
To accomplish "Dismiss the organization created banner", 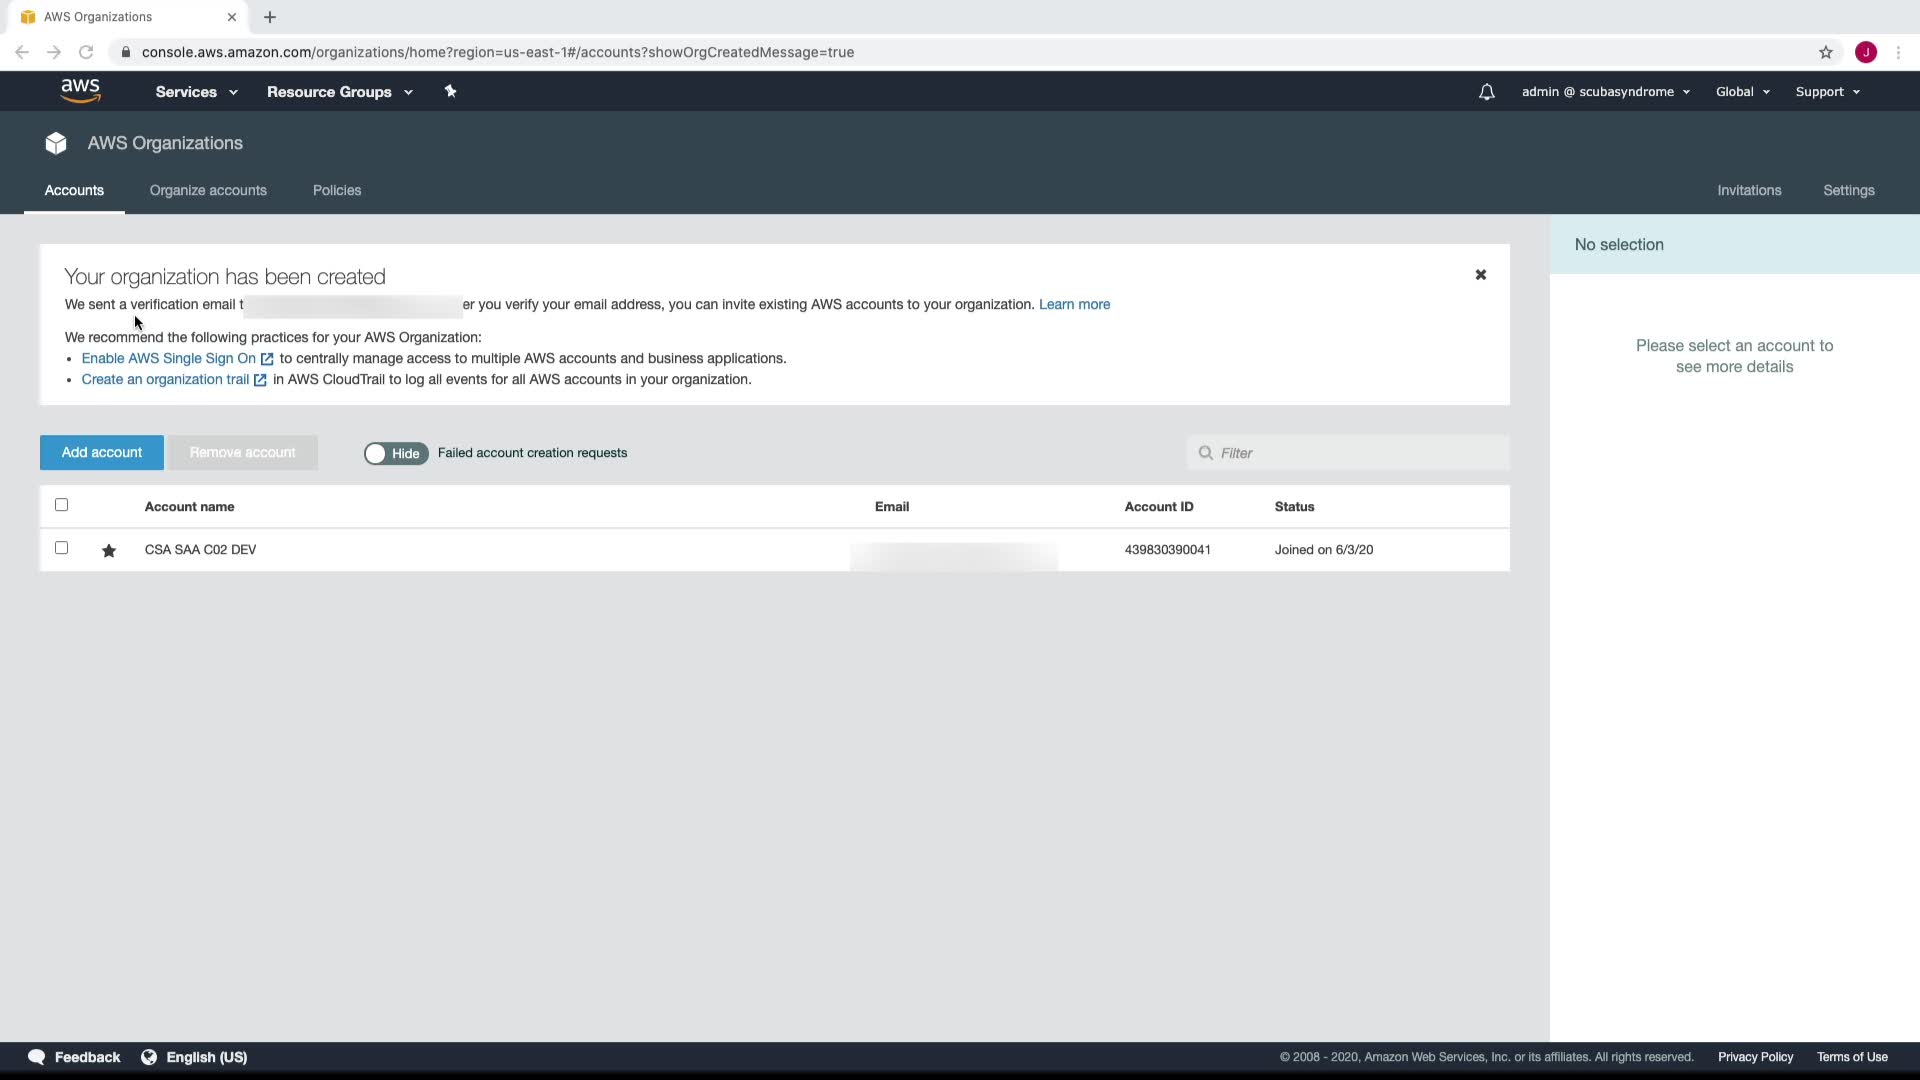I will pyautogui.click(x=1480, y=275).
